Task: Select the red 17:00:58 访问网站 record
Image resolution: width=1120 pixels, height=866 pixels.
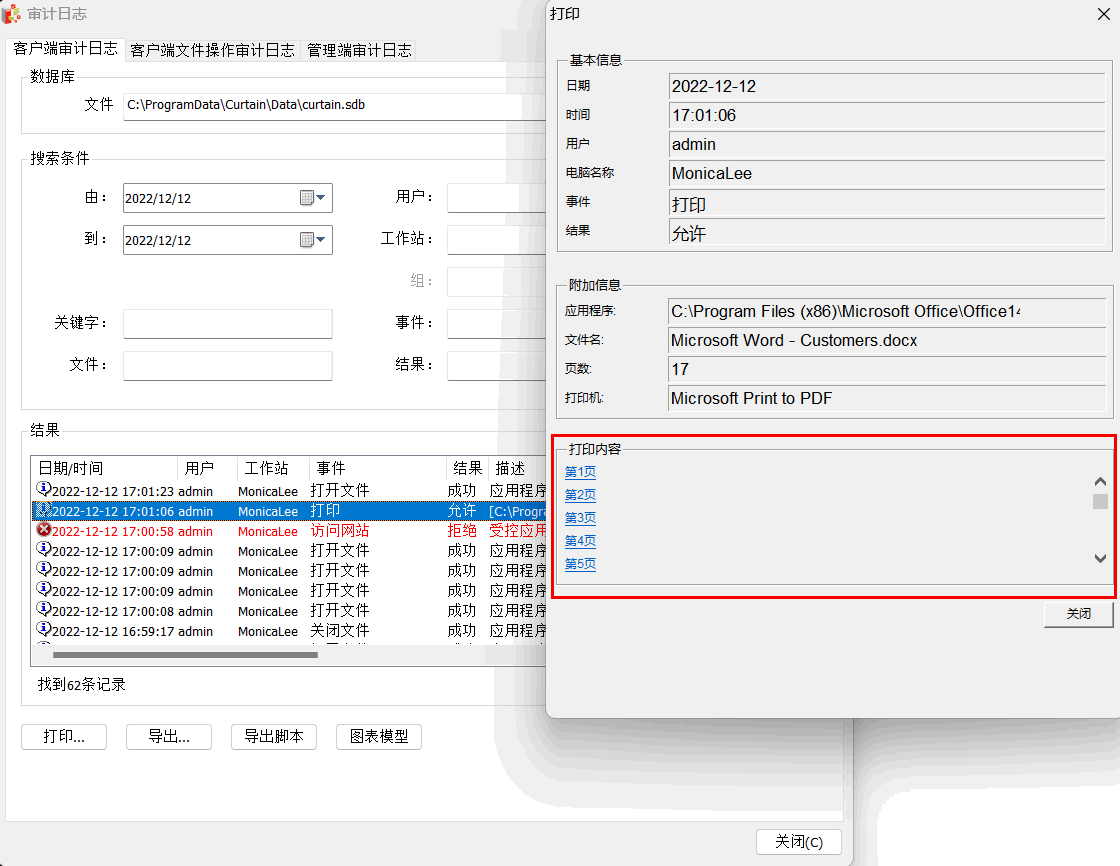Action: point(289,531)
